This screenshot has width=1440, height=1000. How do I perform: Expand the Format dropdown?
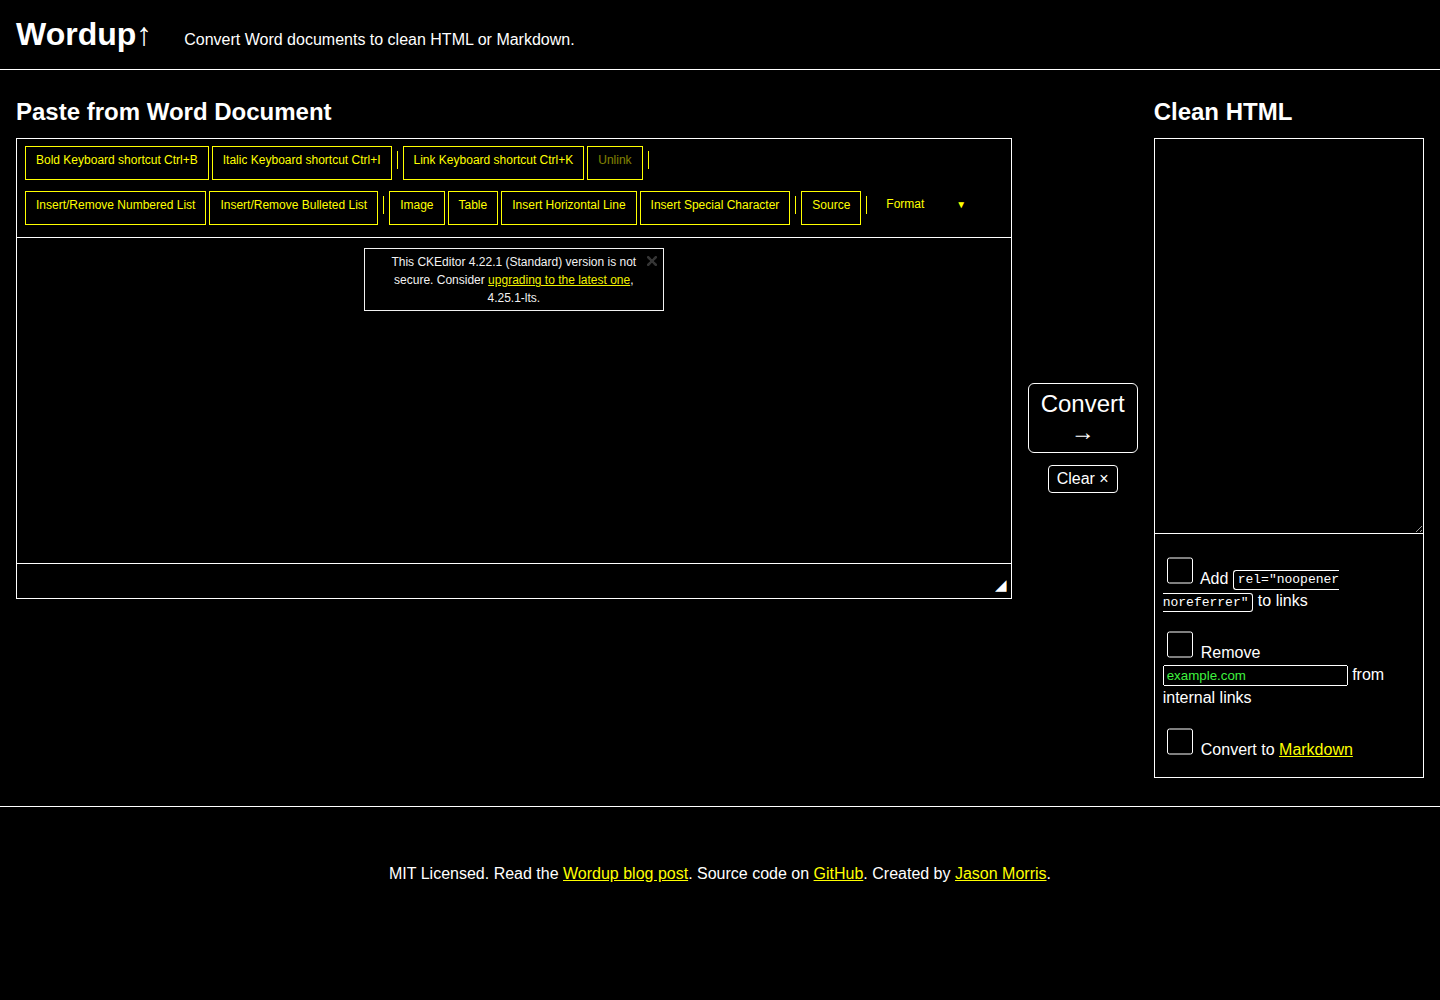(925, 205)
